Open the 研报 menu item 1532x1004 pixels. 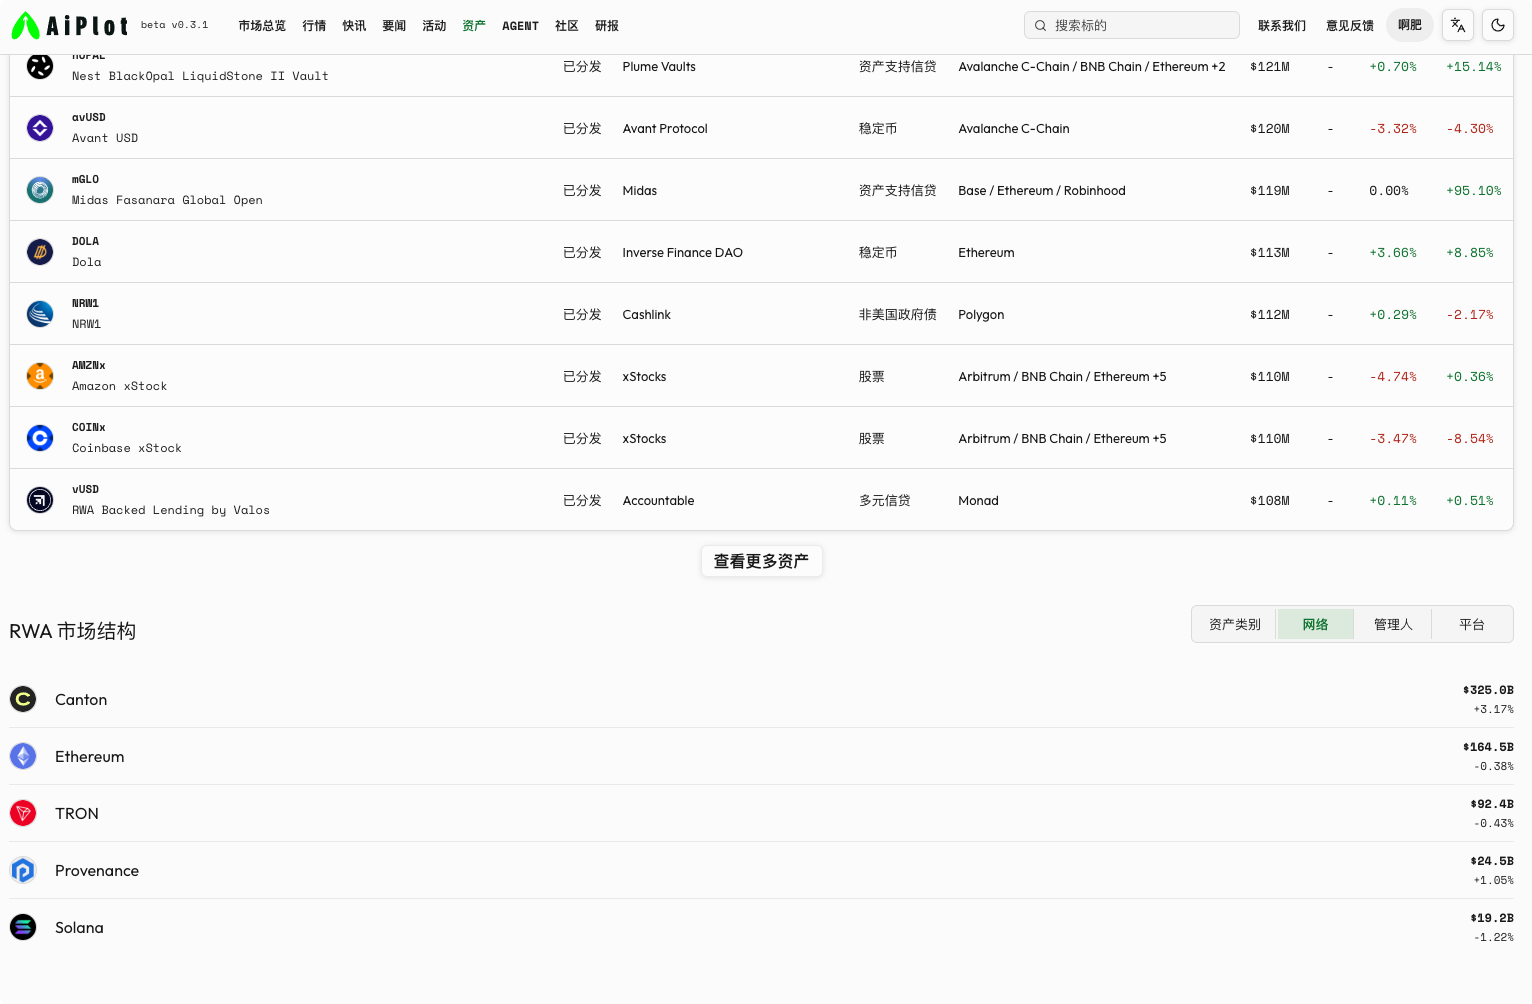click(x=607, y=25)
